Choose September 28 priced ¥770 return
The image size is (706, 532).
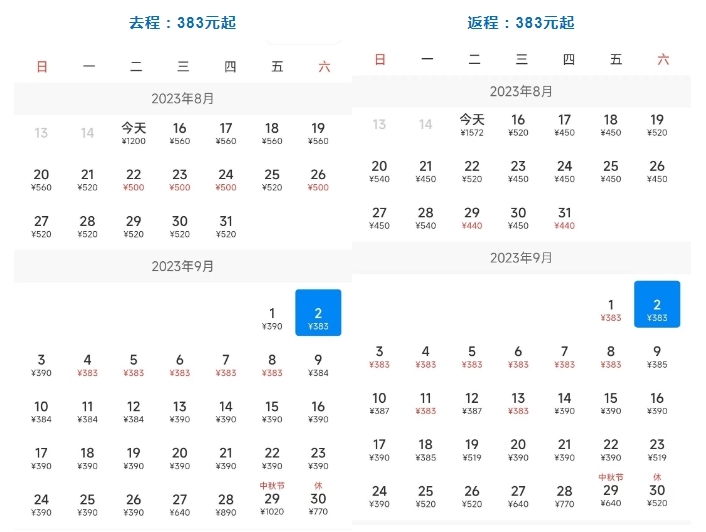click(564, 496)
